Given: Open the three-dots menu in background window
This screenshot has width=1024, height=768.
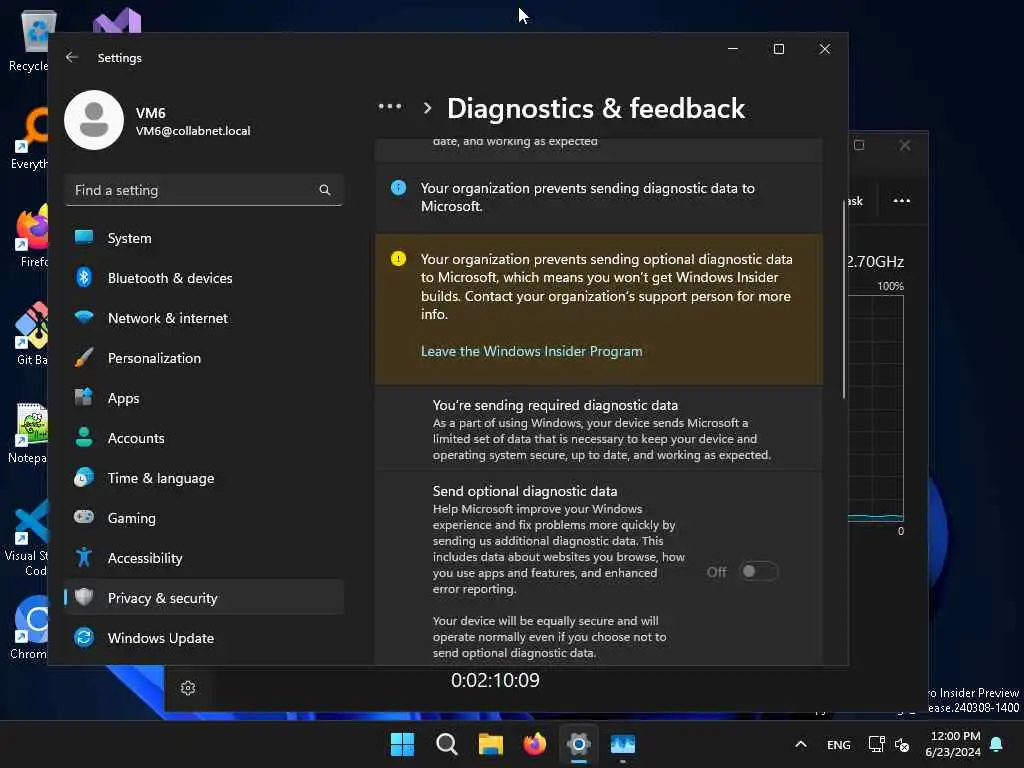Looking at the screenshot, I should [902, 200].
